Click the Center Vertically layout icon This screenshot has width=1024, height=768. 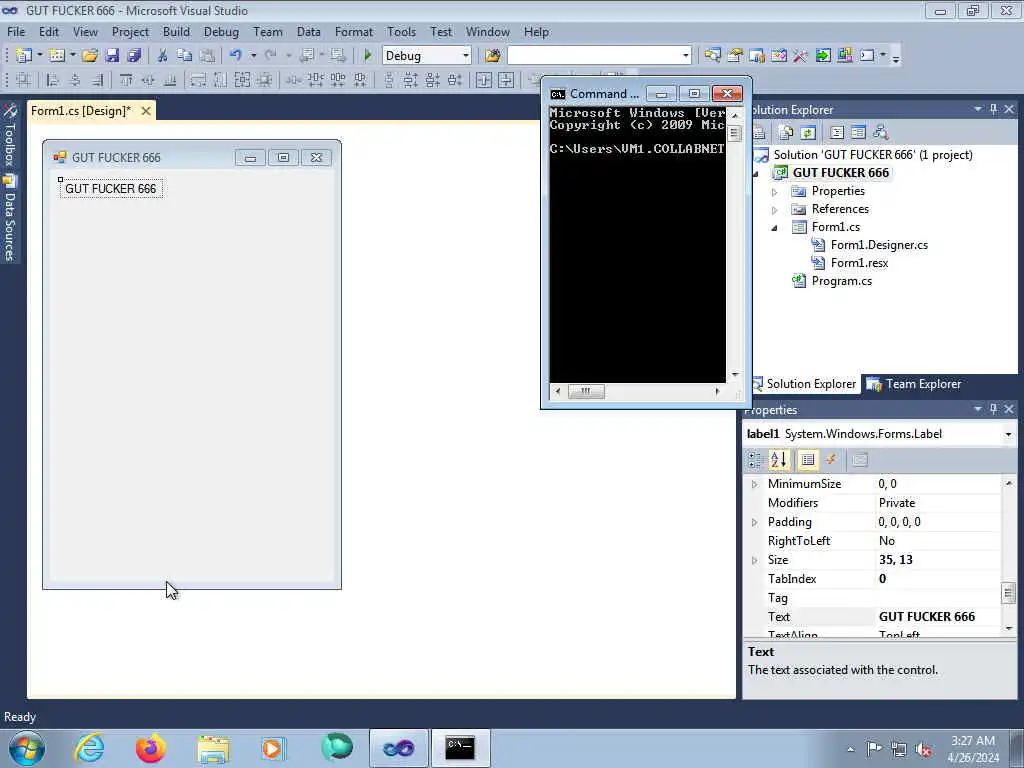tap(506, 80)
